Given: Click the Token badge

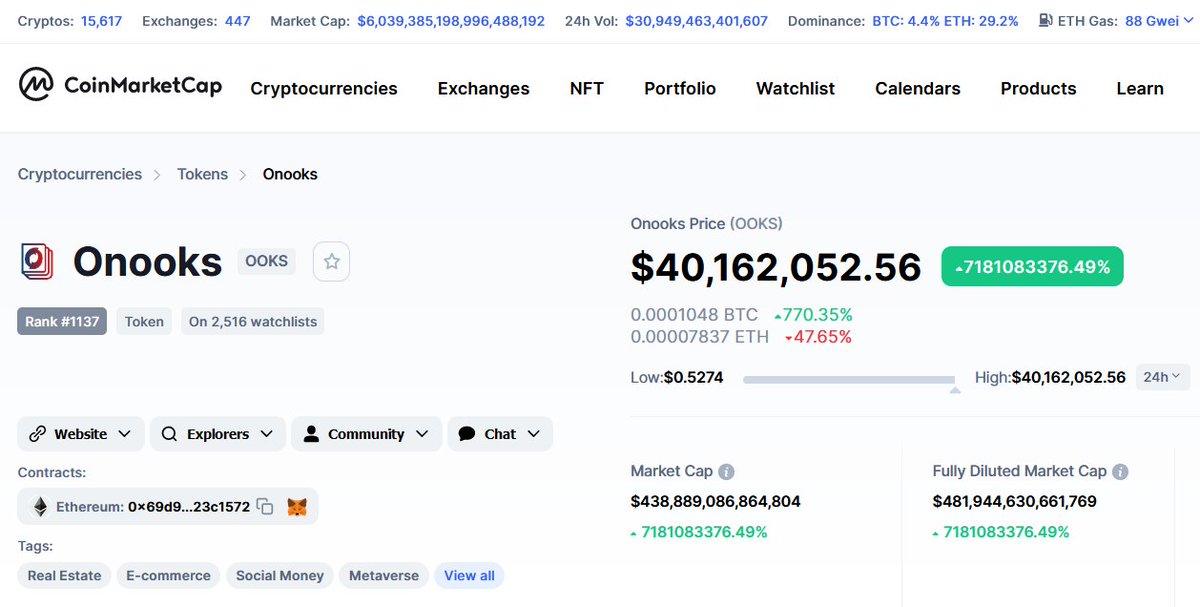Looking at the screenshot, I should click(144, 321).
